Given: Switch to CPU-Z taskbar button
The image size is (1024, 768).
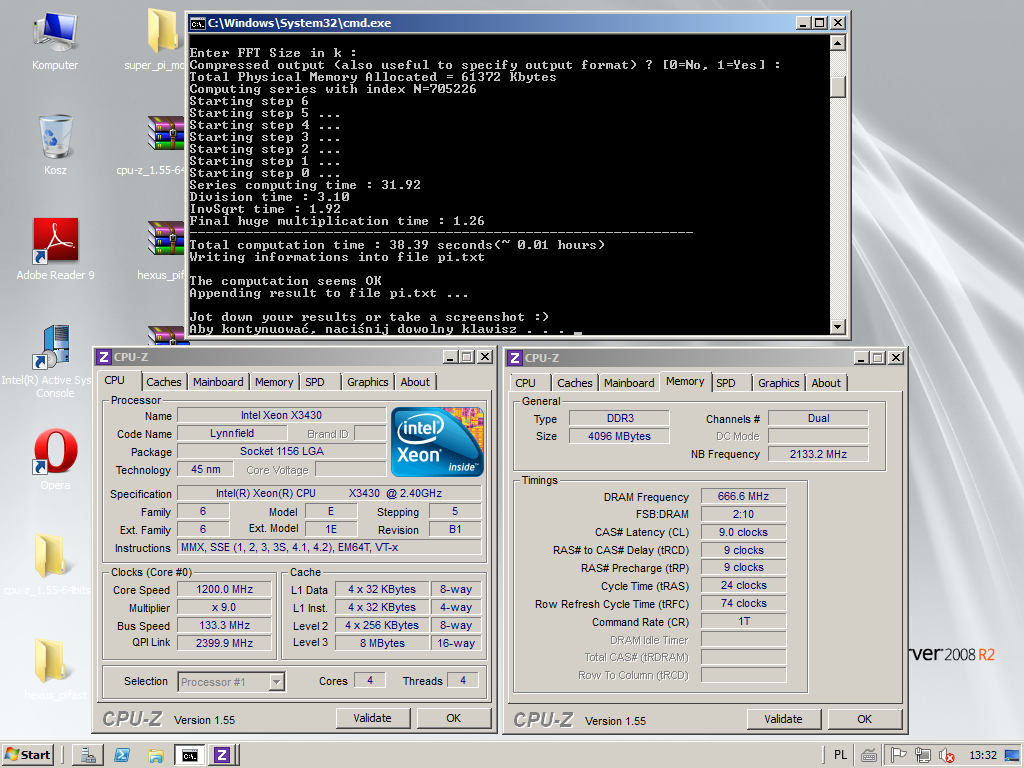Looking at the screenshot, I should coord(222,755).
